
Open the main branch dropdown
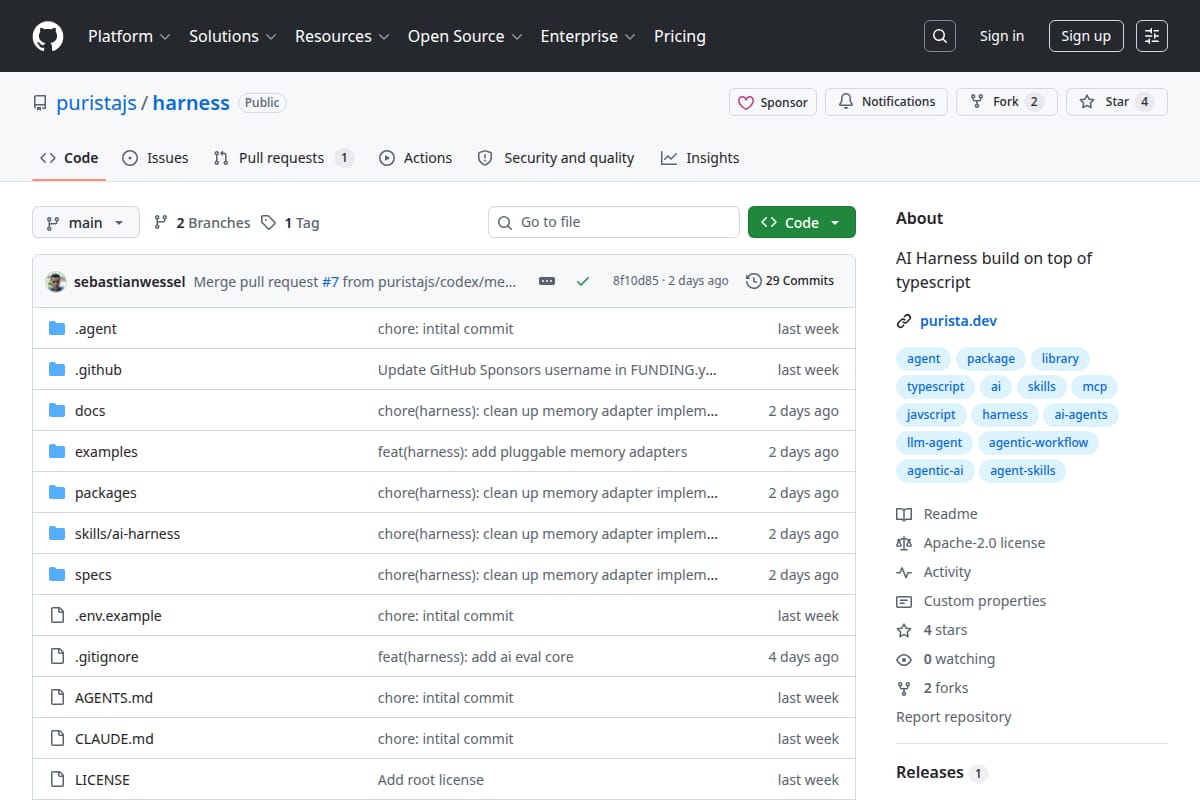[85, 222]
